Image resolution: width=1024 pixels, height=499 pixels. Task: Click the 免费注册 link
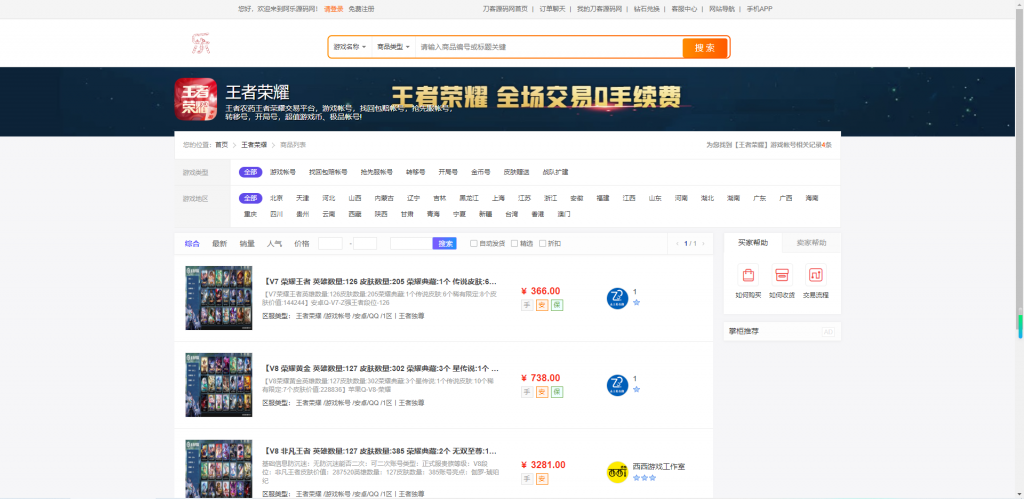(362, 9)
